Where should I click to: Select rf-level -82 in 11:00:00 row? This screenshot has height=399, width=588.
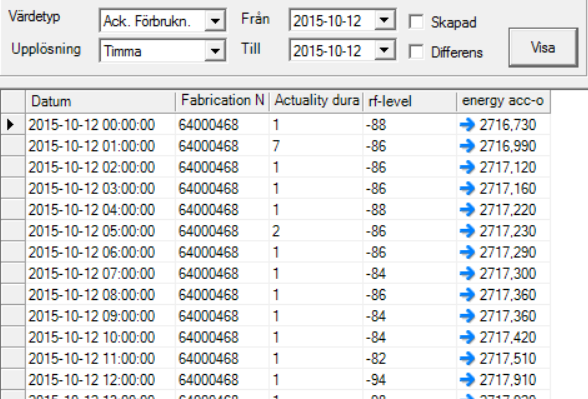(x=410, y=358)
